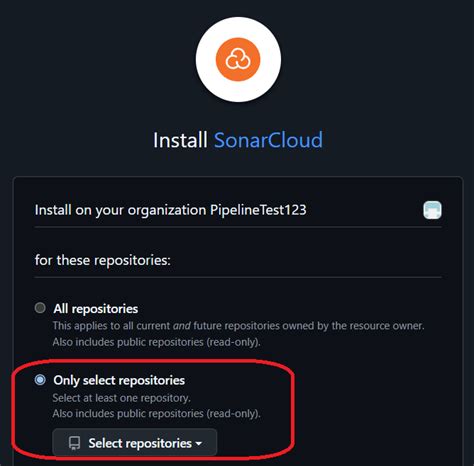474x466 pixels.
Task: Click the All repositories label text
Action: click(x=96, y=309)
